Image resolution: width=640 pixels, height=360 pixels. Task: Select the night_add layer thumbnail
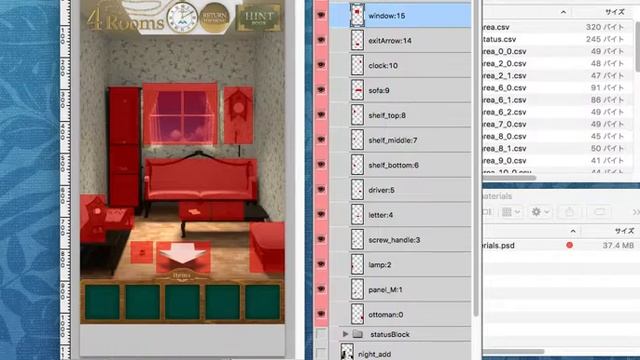[x=347, y=351]
